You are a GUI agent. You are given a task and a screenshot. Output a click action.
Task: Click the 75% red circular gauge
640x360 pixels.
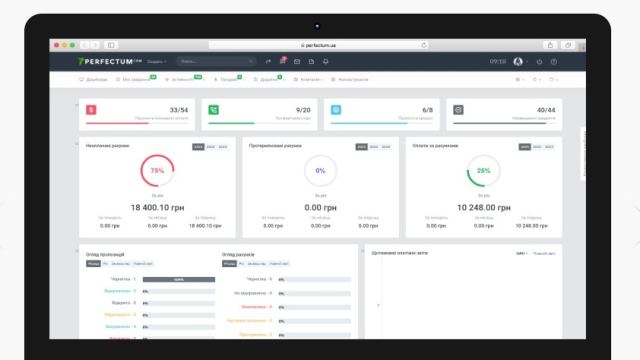157,171
